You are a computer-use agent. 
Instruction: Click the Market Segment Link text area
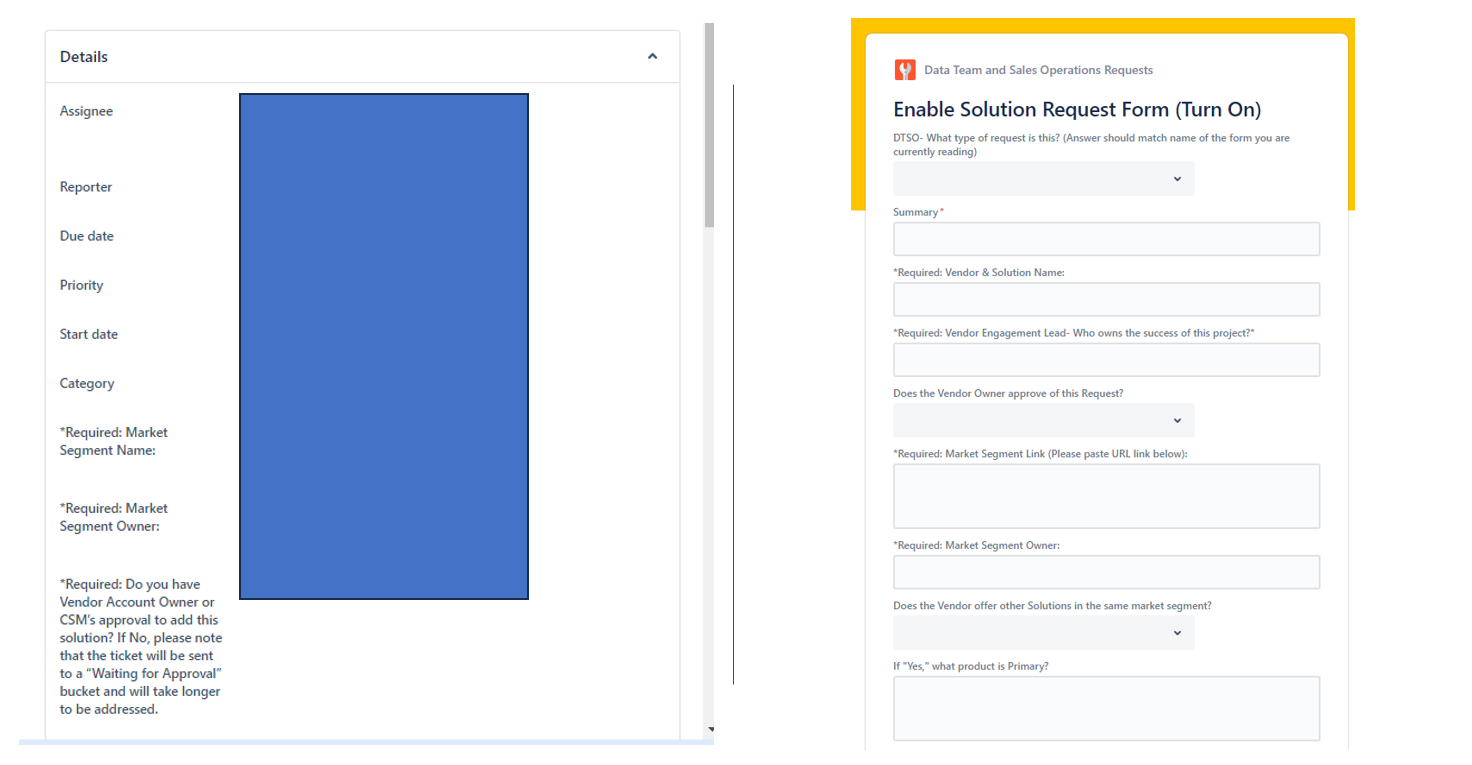pos(1106,496)
